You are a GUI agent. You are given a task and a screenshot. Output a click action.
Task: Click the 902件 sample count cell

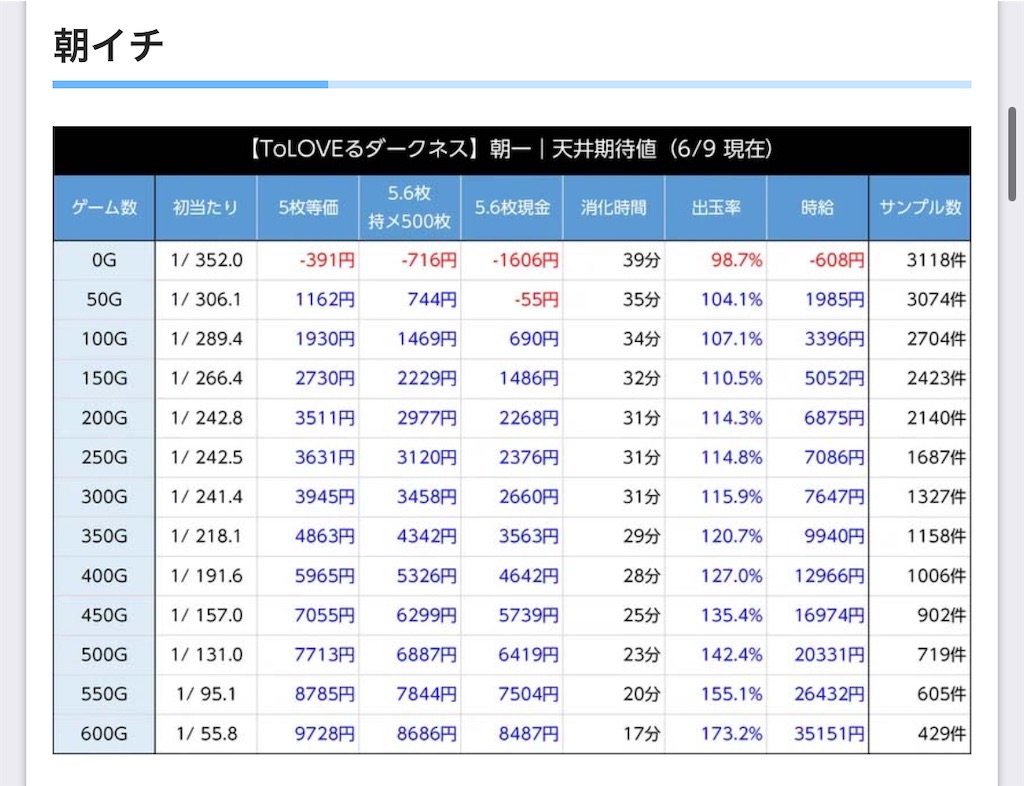click(x=920, y=615)
